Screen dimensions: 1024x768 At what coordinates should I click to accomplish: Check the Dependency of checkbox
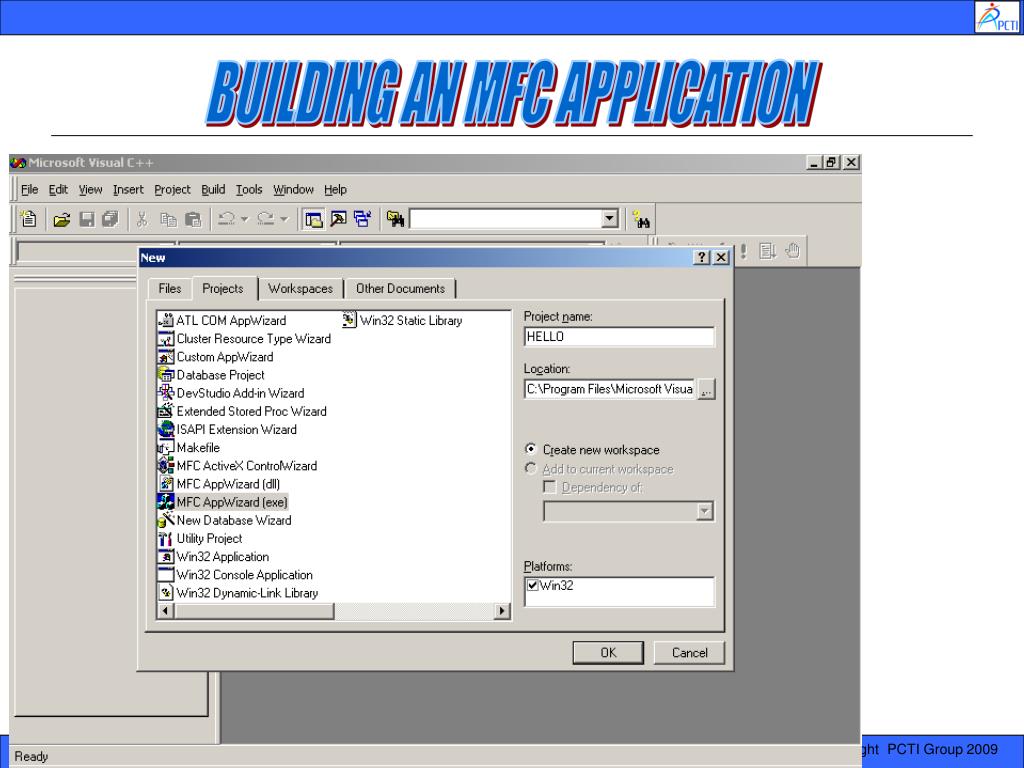(550, 487)
